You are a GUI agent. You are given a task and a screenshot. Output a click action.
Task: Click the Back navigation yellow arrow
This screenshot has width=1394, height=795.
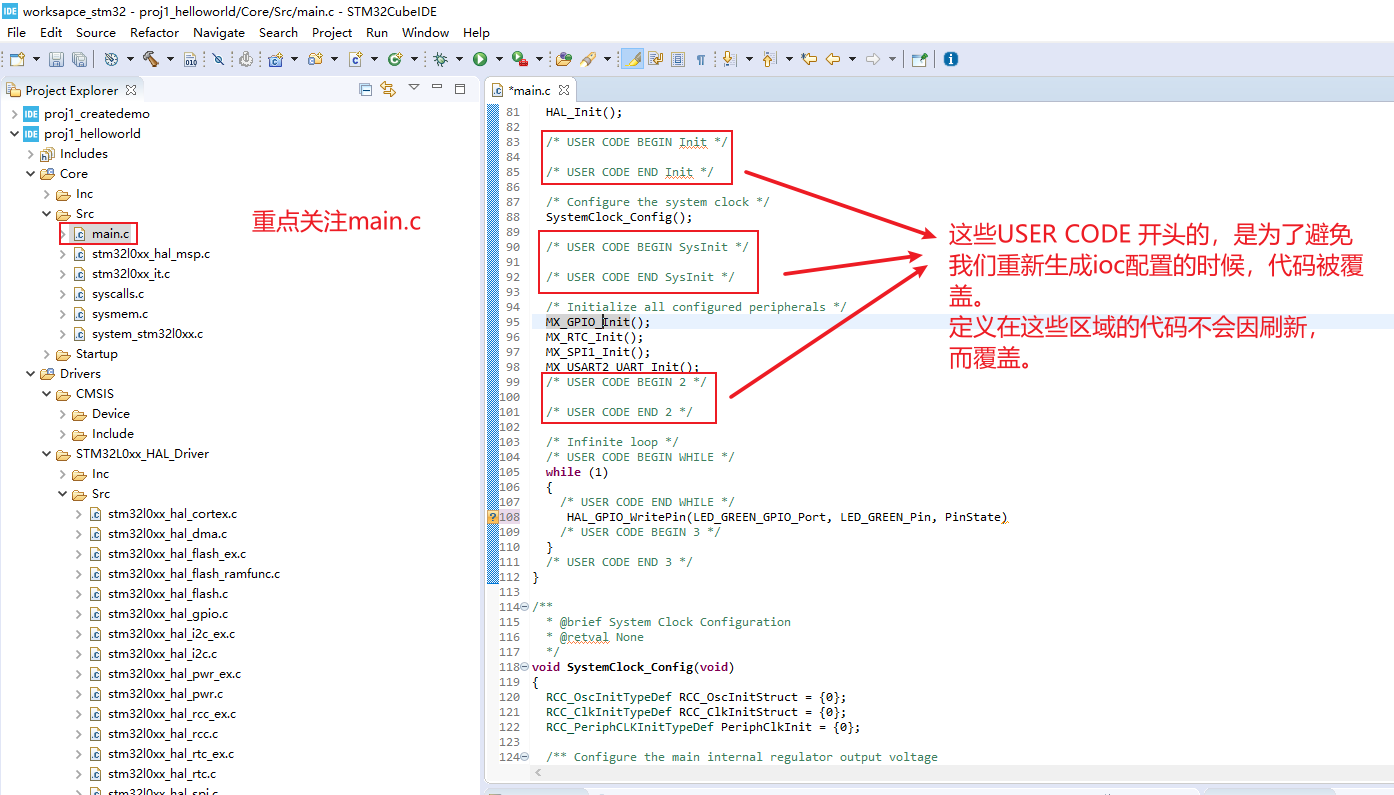click(x=832, y=59)
